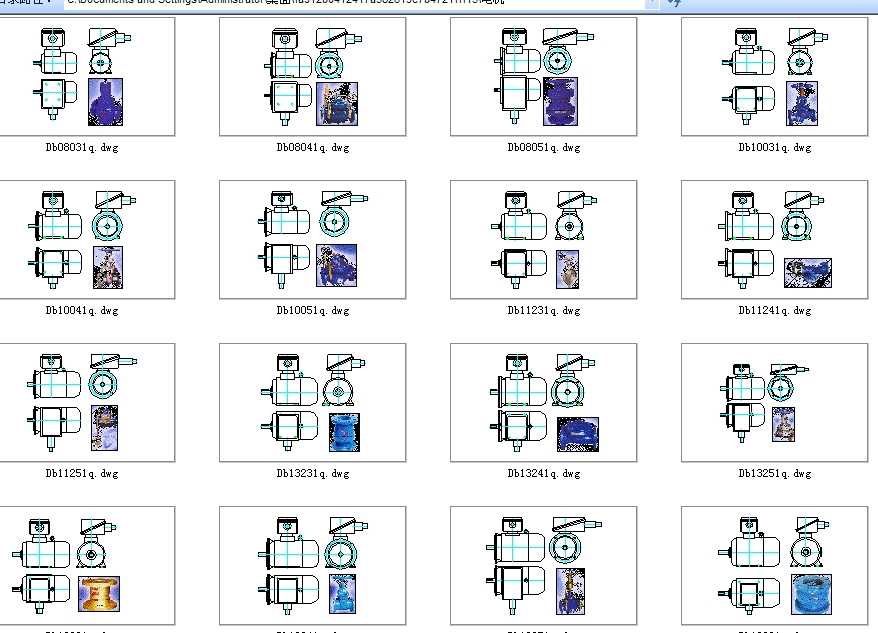The height and width of the screenshot is (633, 878).
Task: Choose the Db13251q.dwg motor drawing thumbnail
Action: (774, 402)
